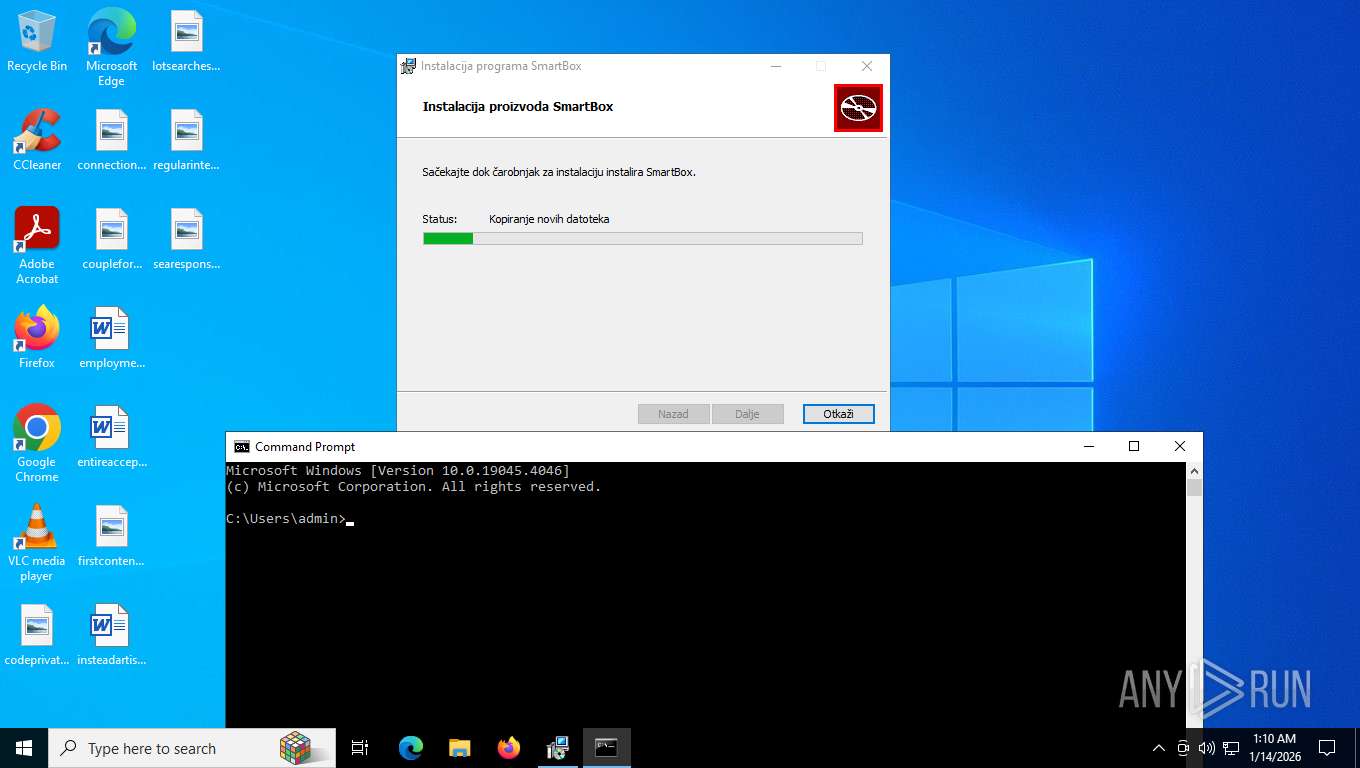Open Firefox from the taskbar
1360x768 pixels.
click(509, 748)
